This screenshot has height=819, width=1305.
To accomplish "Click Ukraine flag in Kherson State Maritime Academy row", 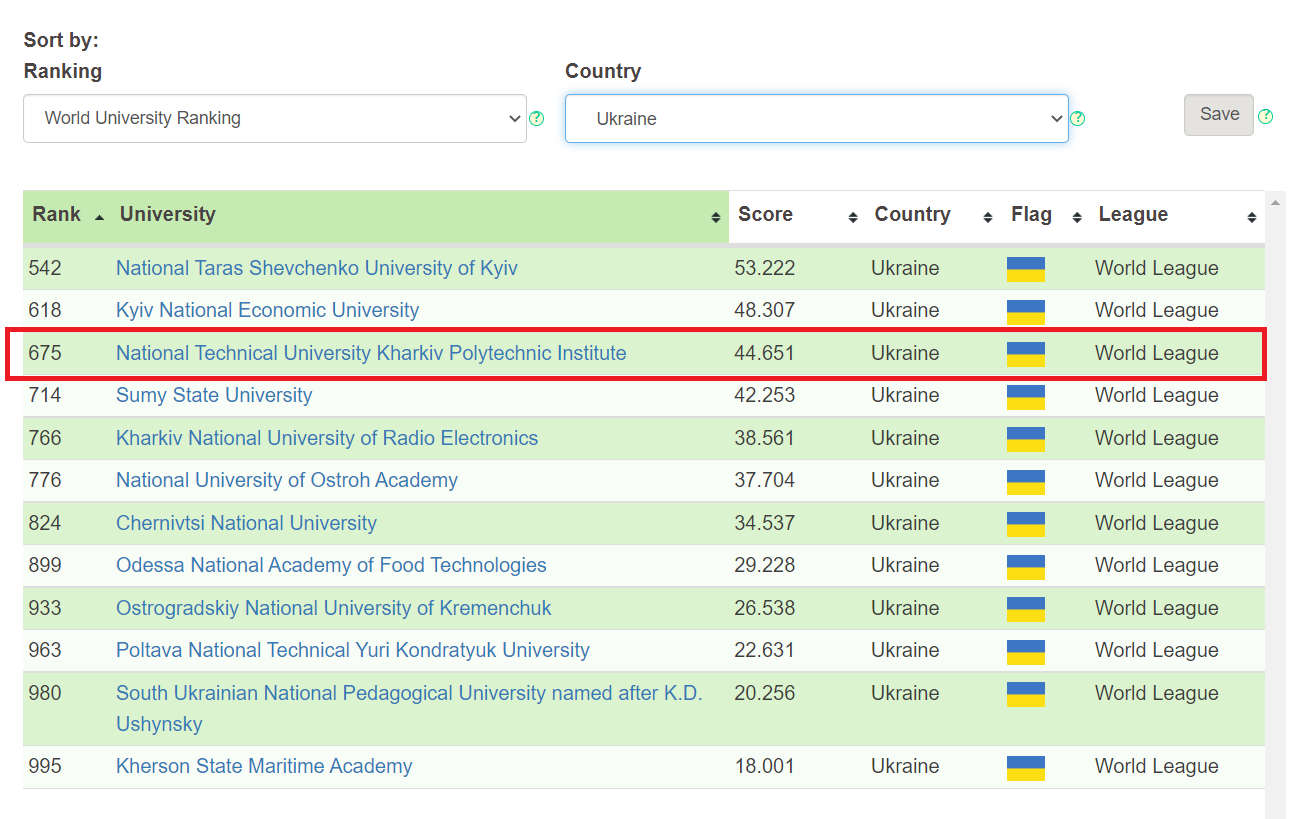I will 1026,768.
